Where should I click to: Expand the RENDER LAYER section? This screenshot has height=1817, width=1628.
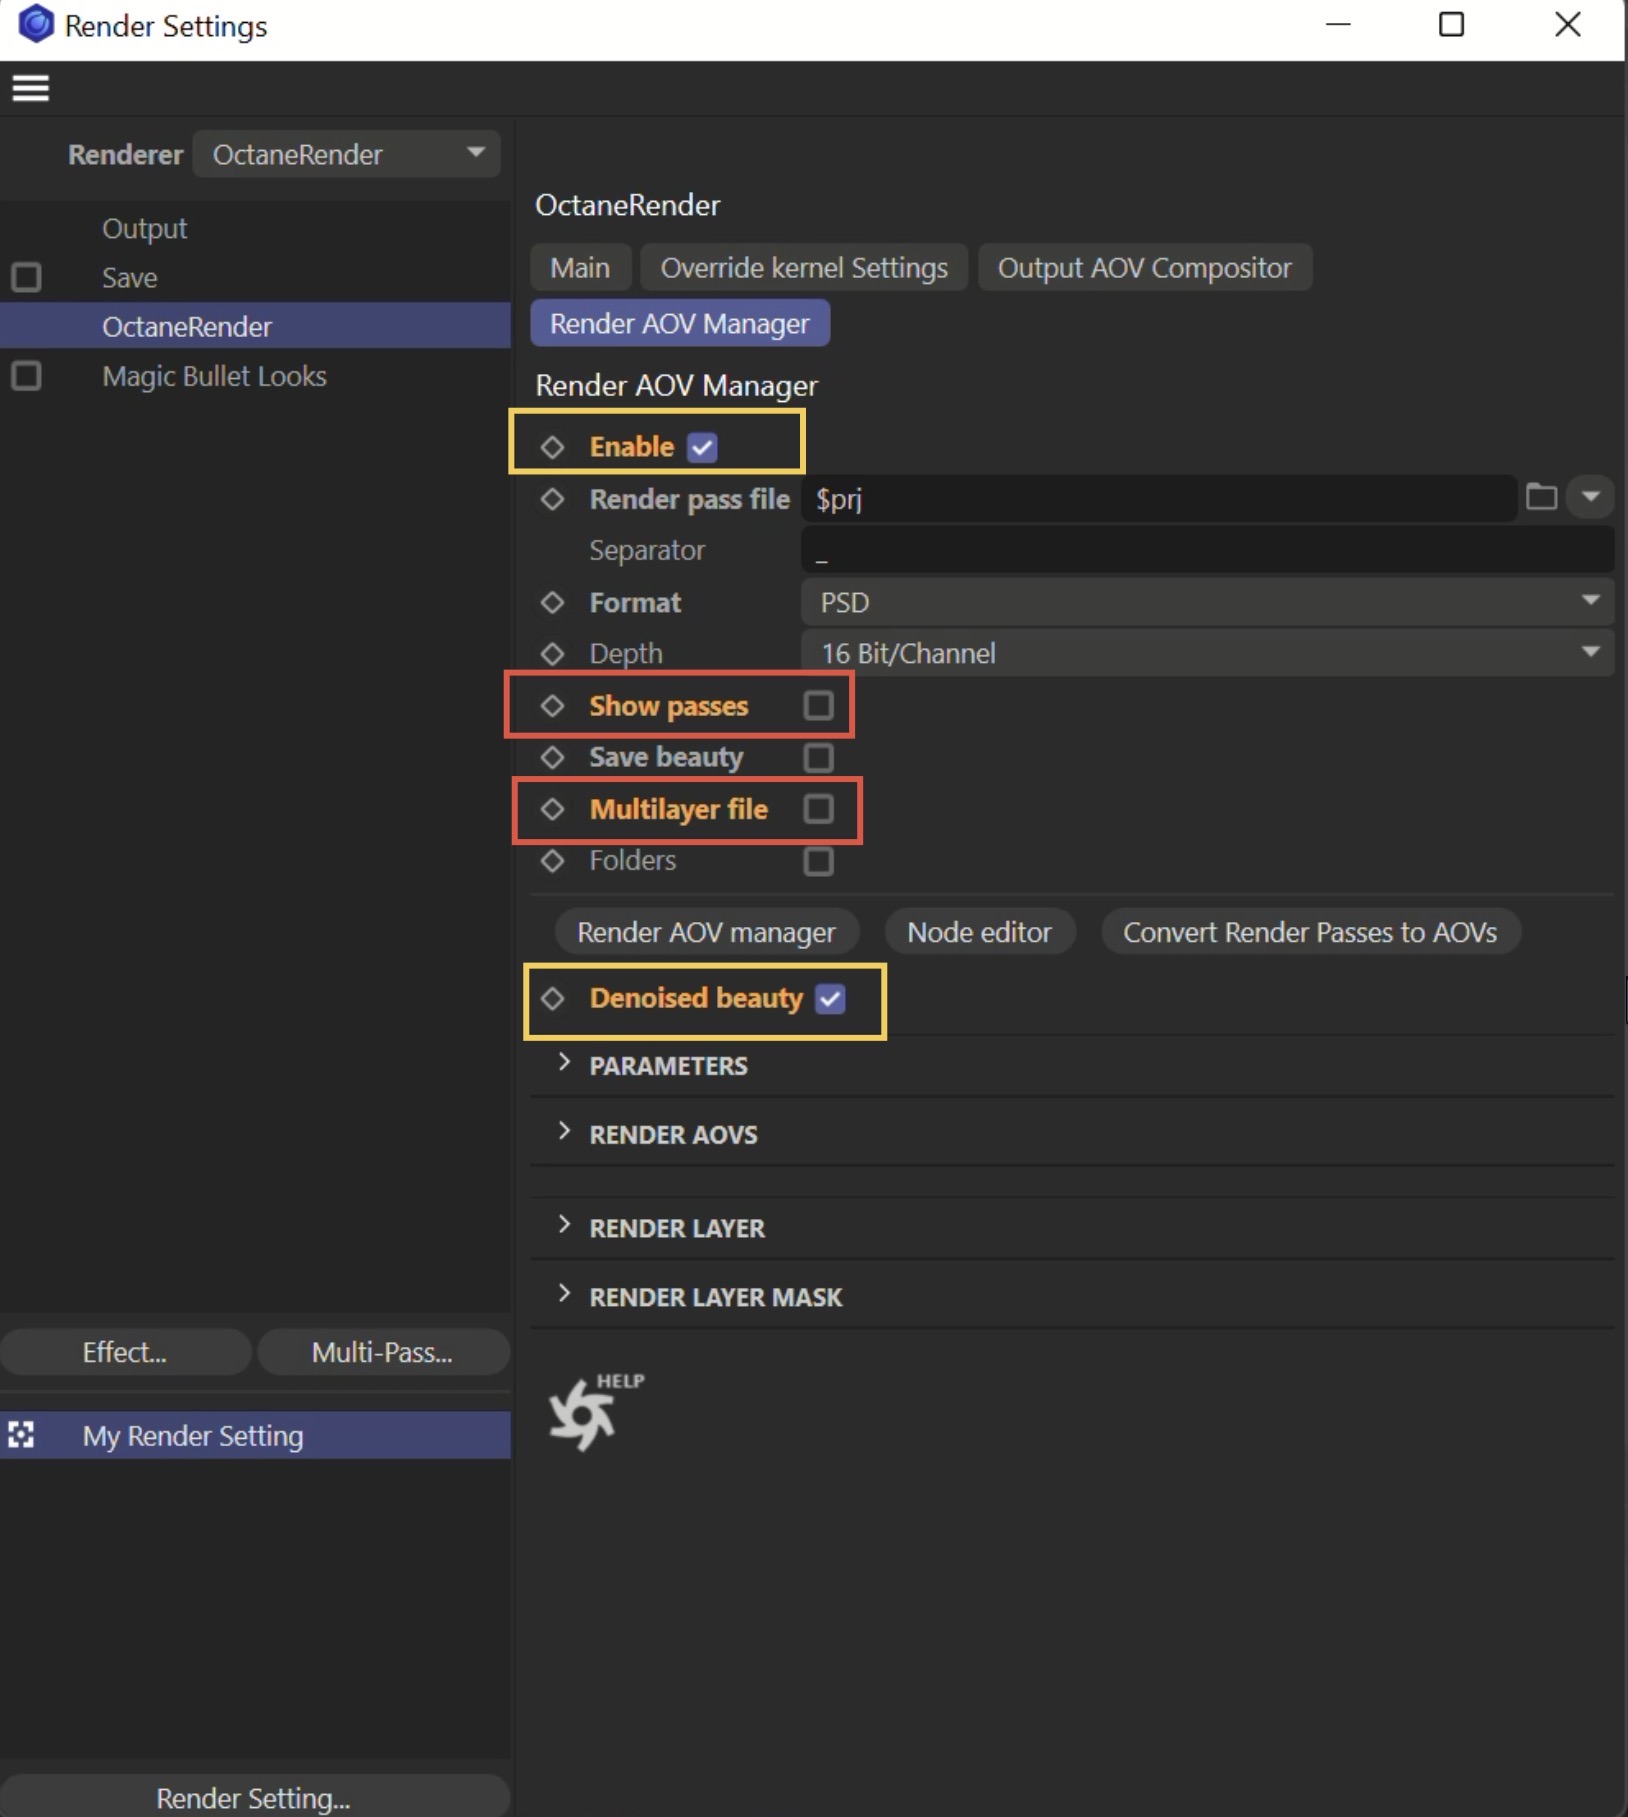(x=565, y=1226)
